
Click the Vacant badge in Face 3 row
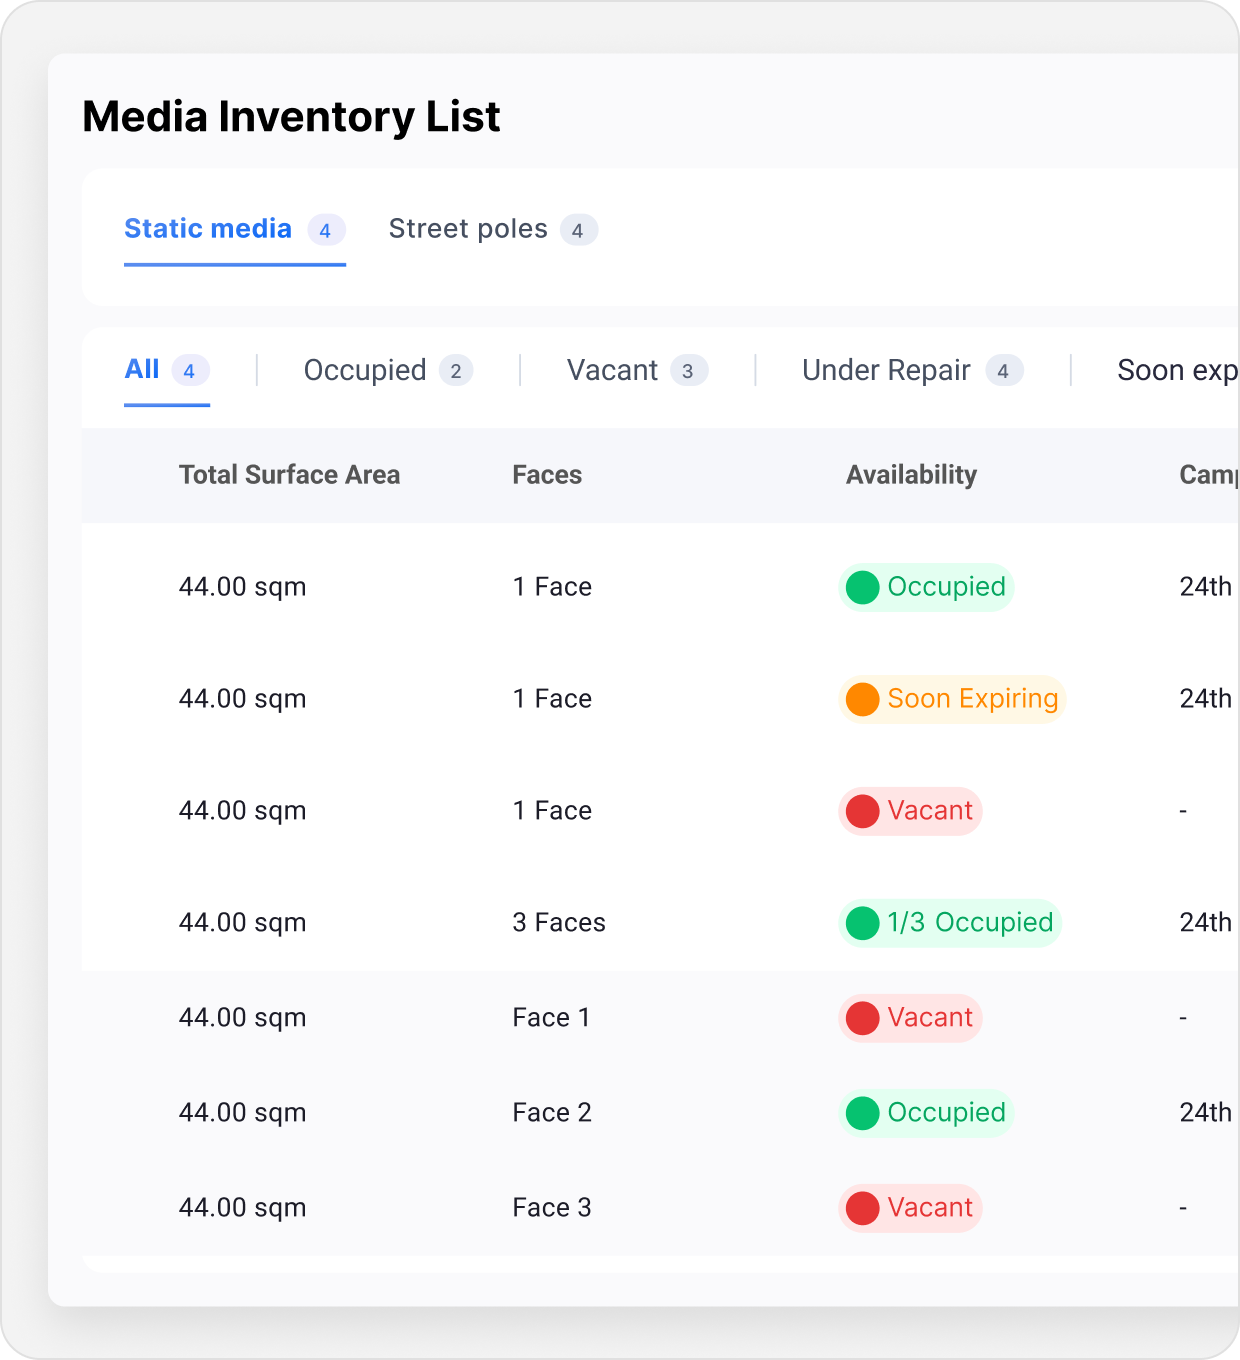tap(910, 1208)
